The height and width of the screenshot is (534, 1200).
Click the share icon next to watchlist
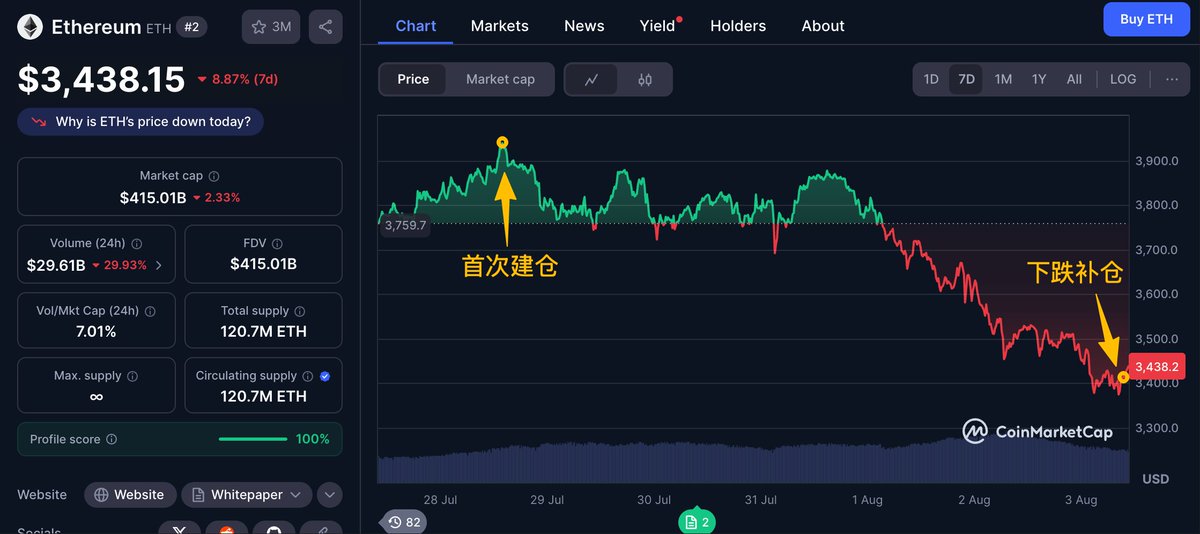(325, 27)
